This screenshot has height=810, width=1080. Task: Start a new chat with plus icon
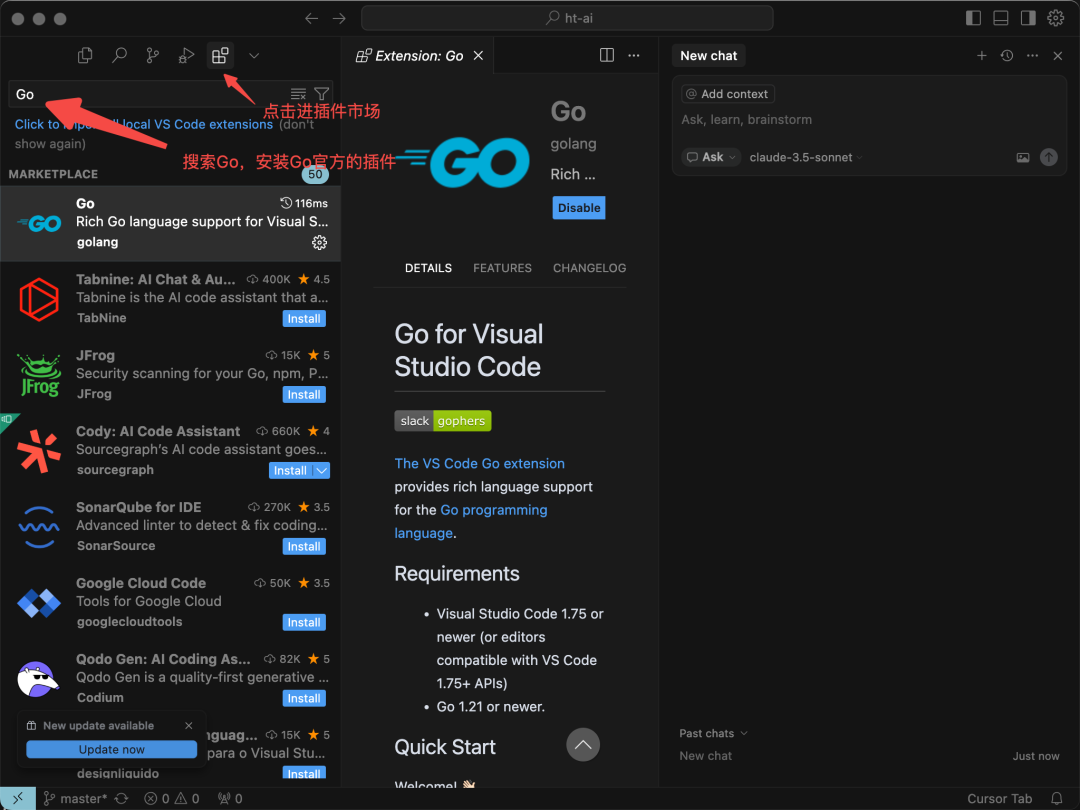point(982,56)
